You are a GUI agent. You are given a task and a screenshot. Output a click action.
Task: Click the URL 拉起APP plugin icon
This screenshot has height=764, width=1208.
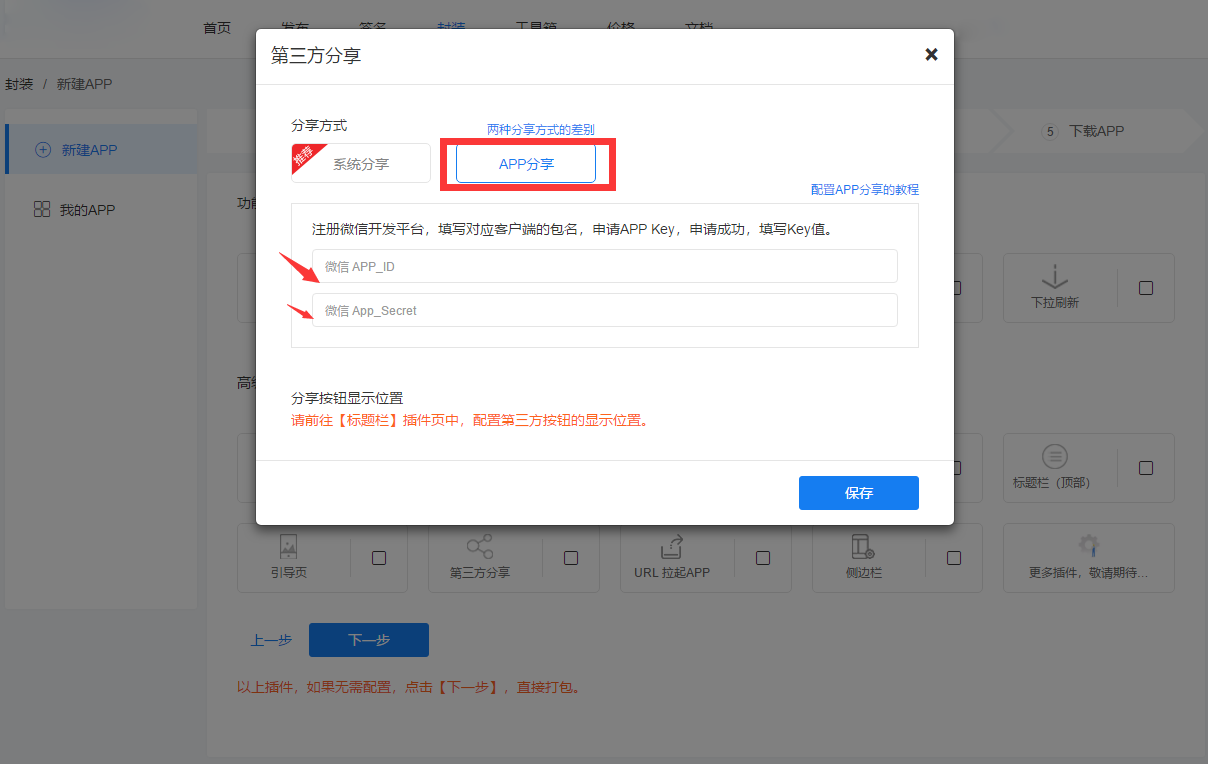point(671,546)
